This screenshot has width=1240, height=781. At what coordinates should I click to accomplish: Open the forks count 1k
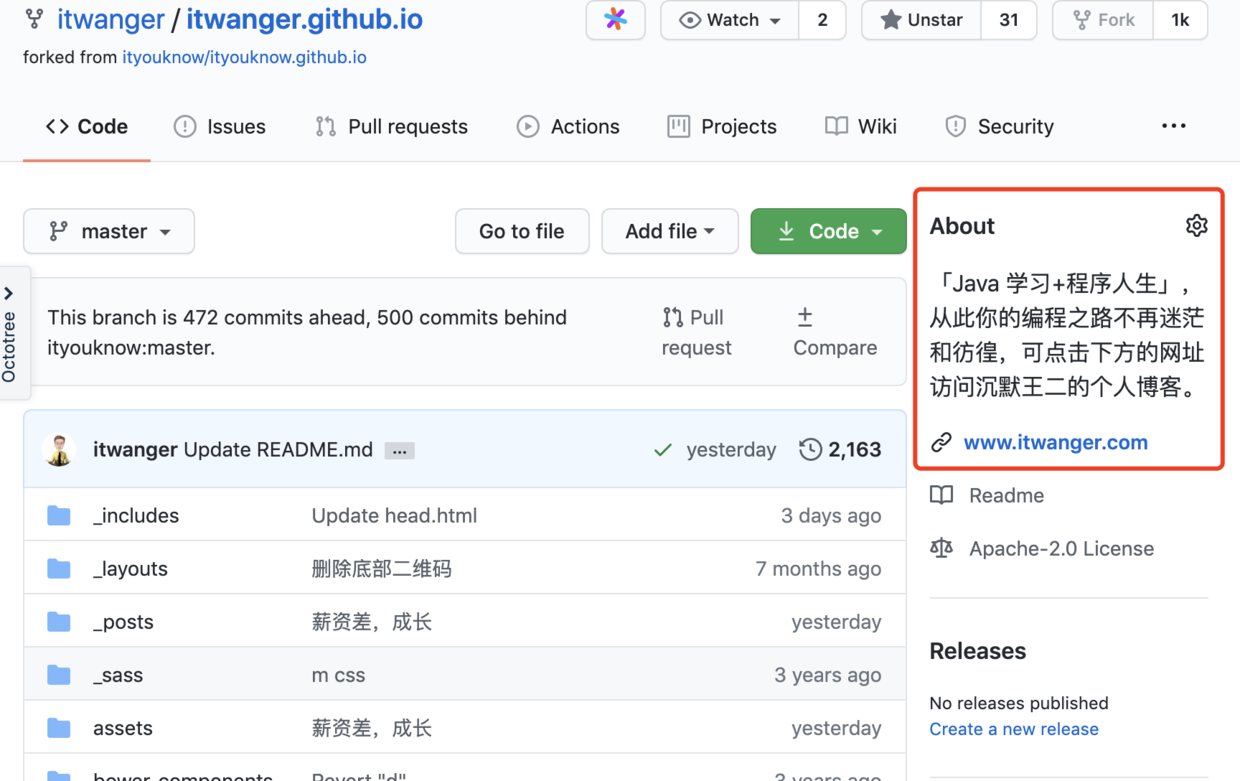tap(1180, 20)
